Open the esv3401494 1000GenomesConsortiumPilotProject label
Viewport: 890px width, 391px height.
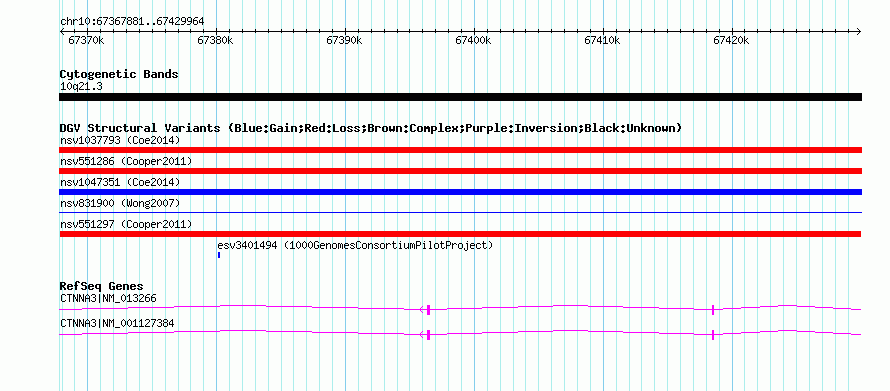tap(355, 246)
